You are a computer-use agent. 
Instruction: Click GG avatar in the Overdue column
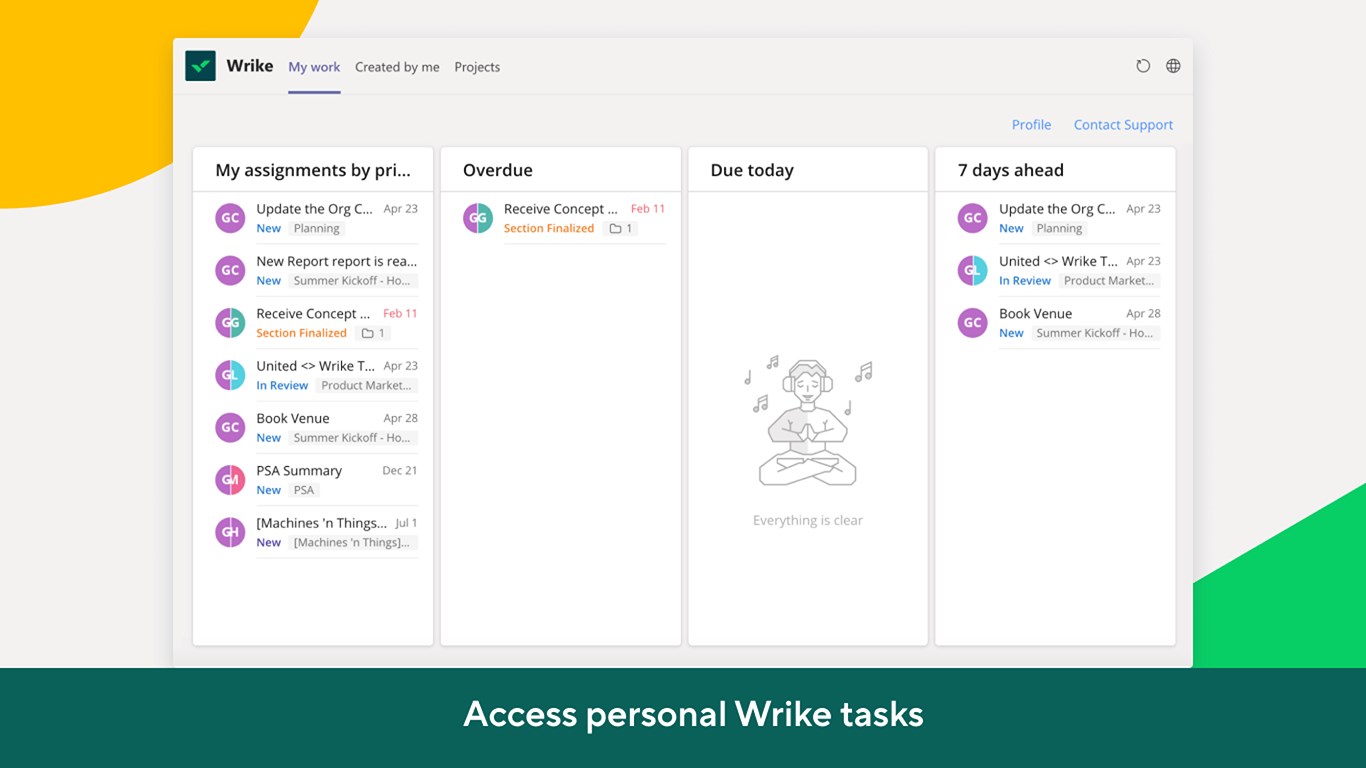(x=478, y=218)
